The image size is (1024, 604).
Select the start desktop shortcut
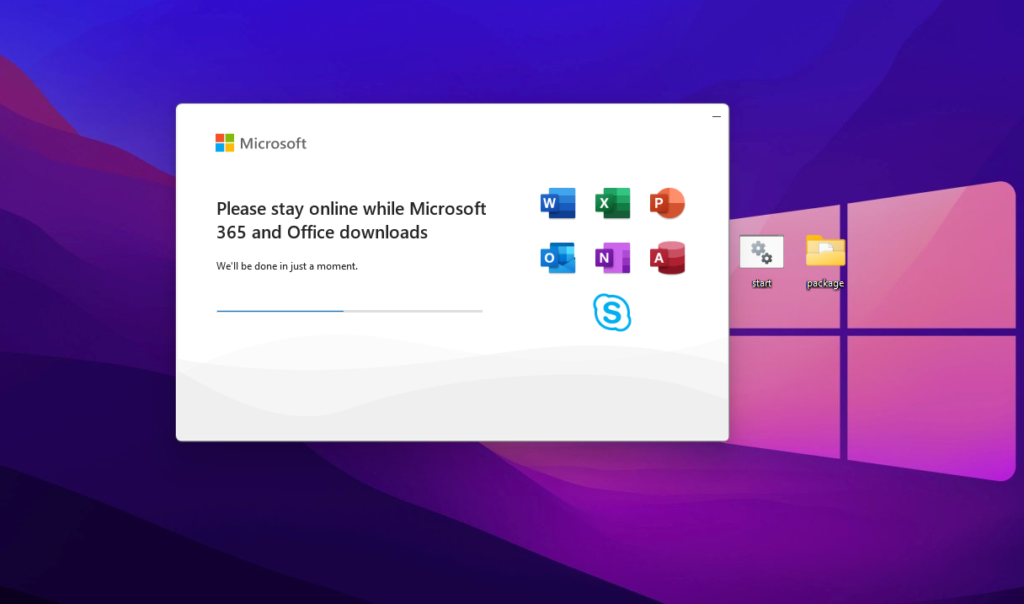coord(761,261)
